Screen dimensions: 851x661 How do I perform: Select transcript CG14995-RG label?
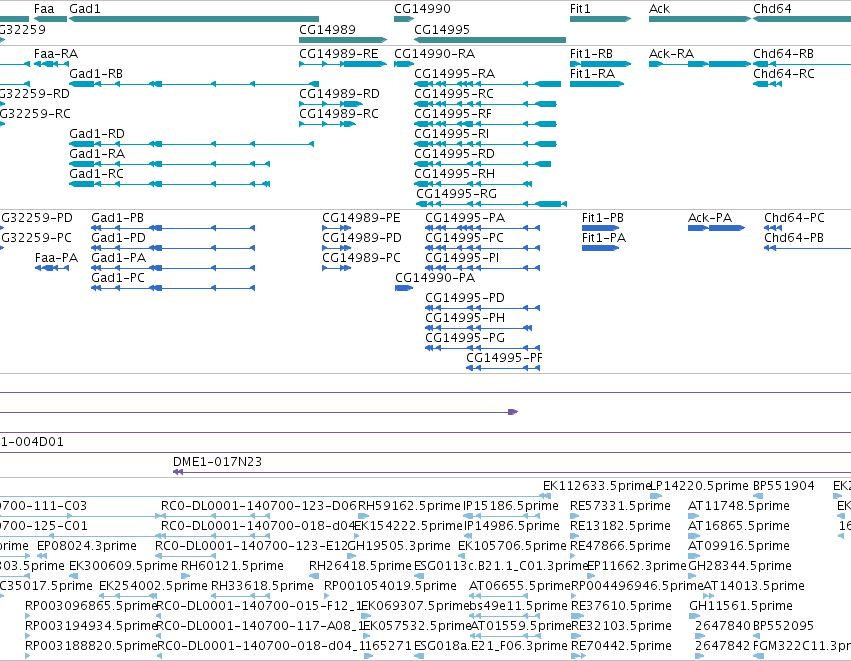click(456, 194)
